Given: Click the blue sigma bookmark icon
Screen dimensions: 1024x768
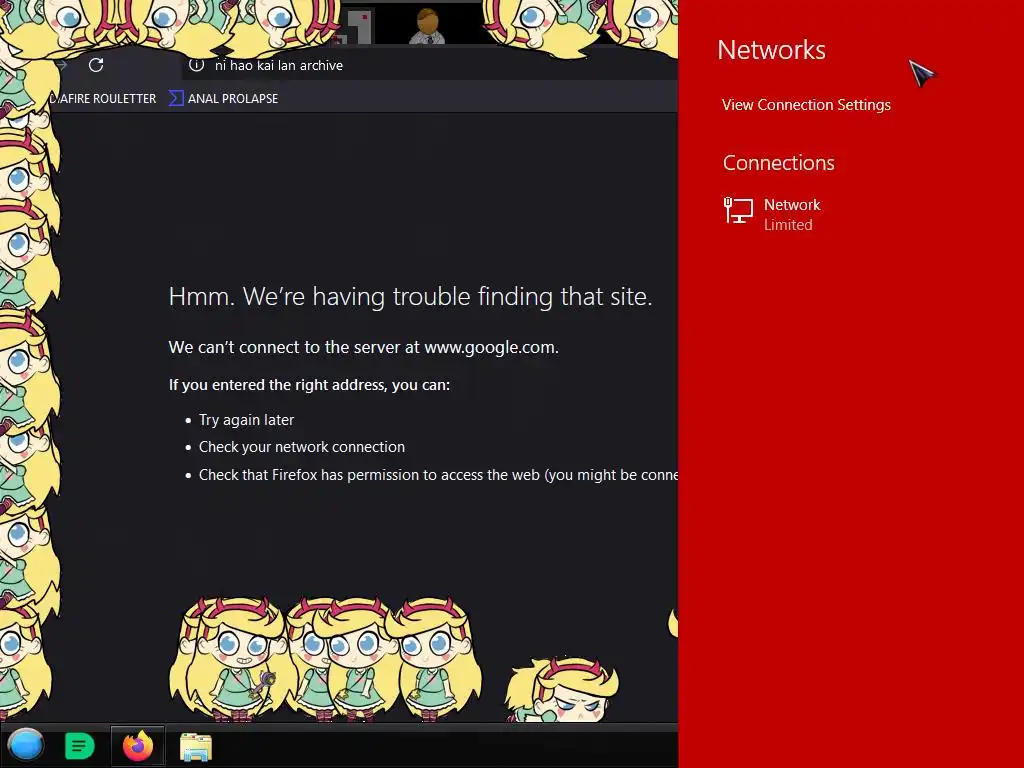Looking at the screenshot, I should coord(176,99).
